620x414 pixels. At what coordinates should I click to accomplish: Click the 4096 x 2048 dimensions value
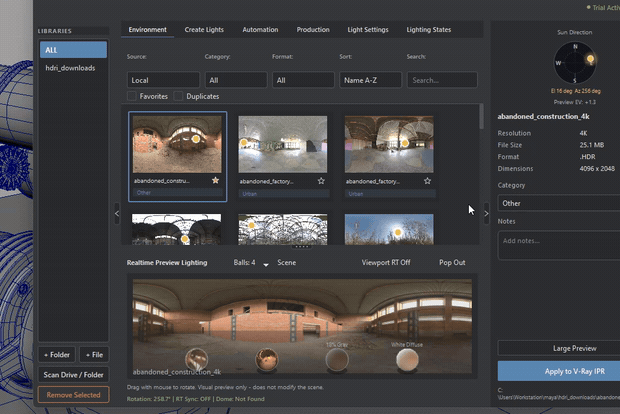coord(597,168)
